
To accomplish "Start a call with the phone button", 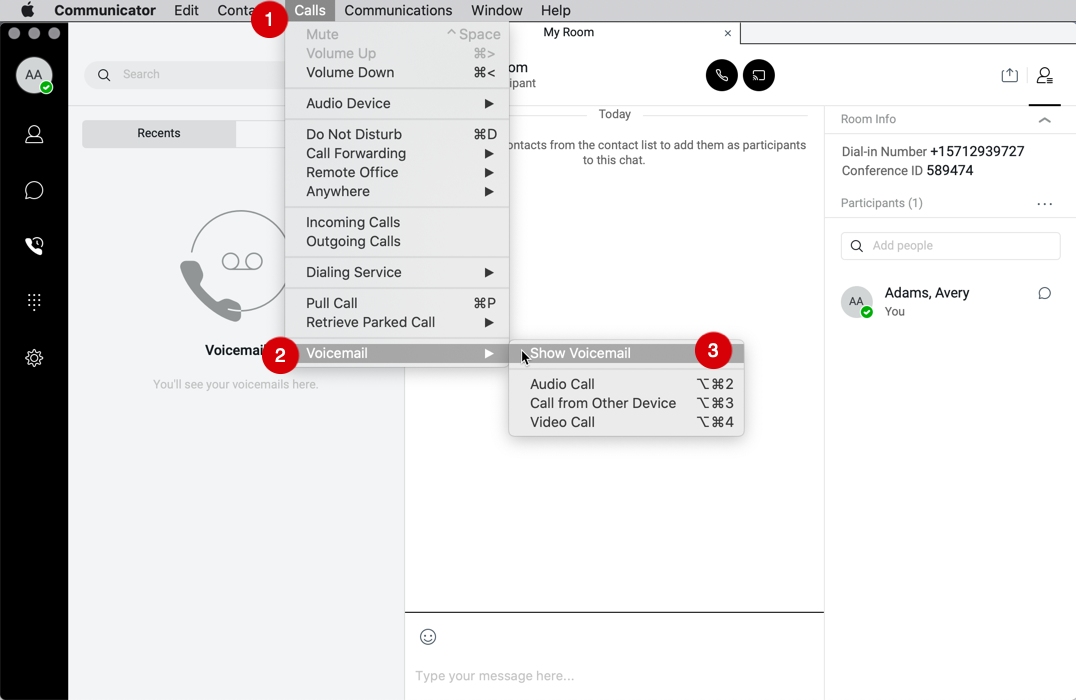I will pyautogui.click(x=721, y=75).
